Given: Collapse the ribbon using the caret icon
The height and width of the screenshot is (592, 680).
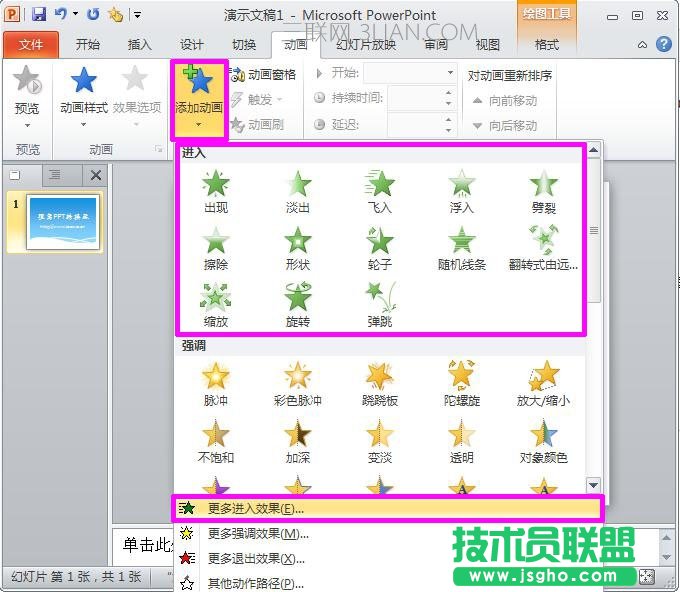Looking at the screenshot, I should 642,45.
